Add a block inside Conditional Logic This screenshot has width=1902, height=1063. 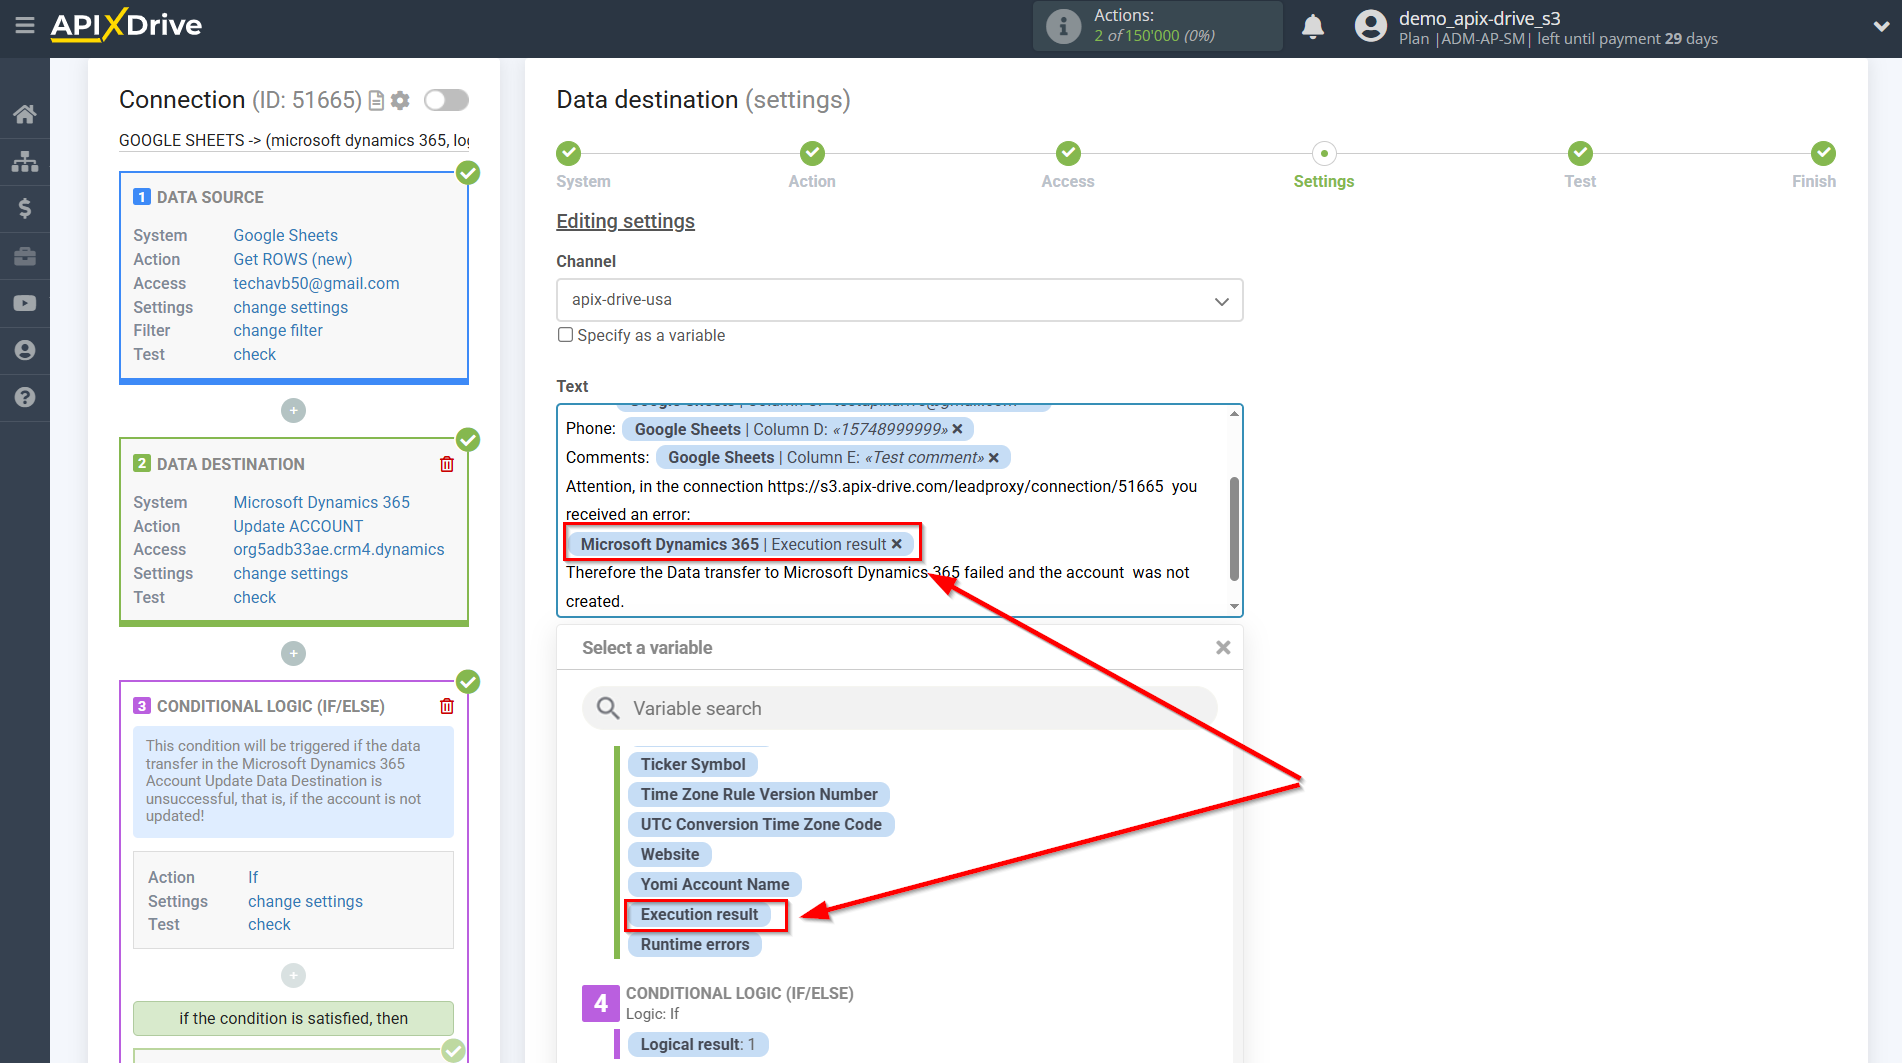[293, 975]
